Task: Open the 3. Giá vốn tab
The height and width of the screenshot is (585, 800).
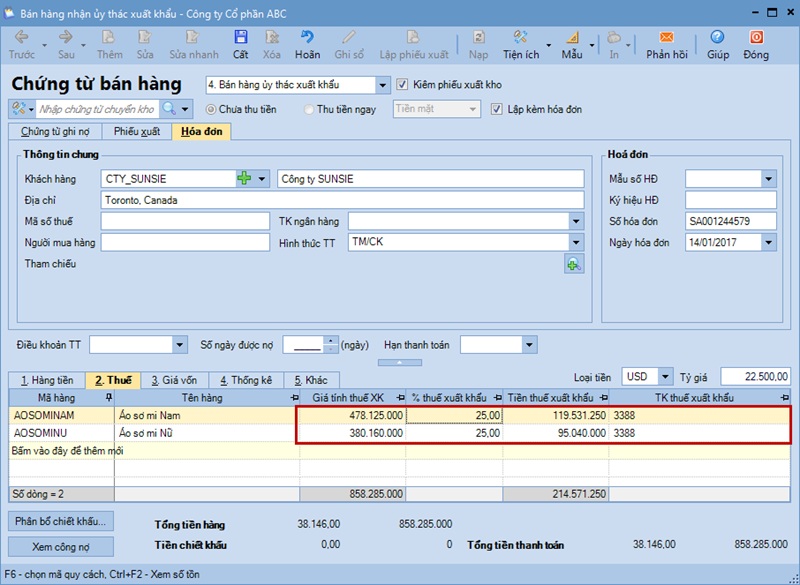Action: [x=172, y=380]
